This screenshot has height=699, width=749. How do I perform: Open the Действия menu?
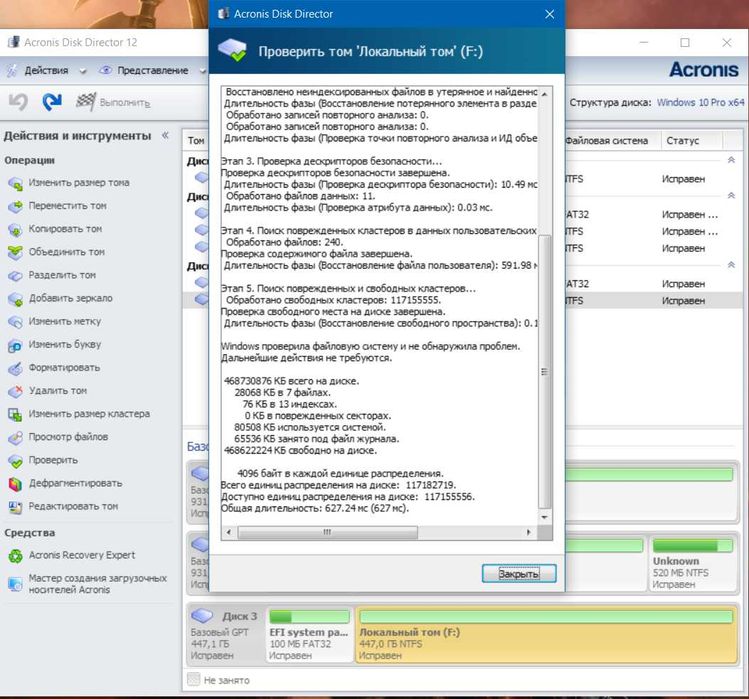46,71
